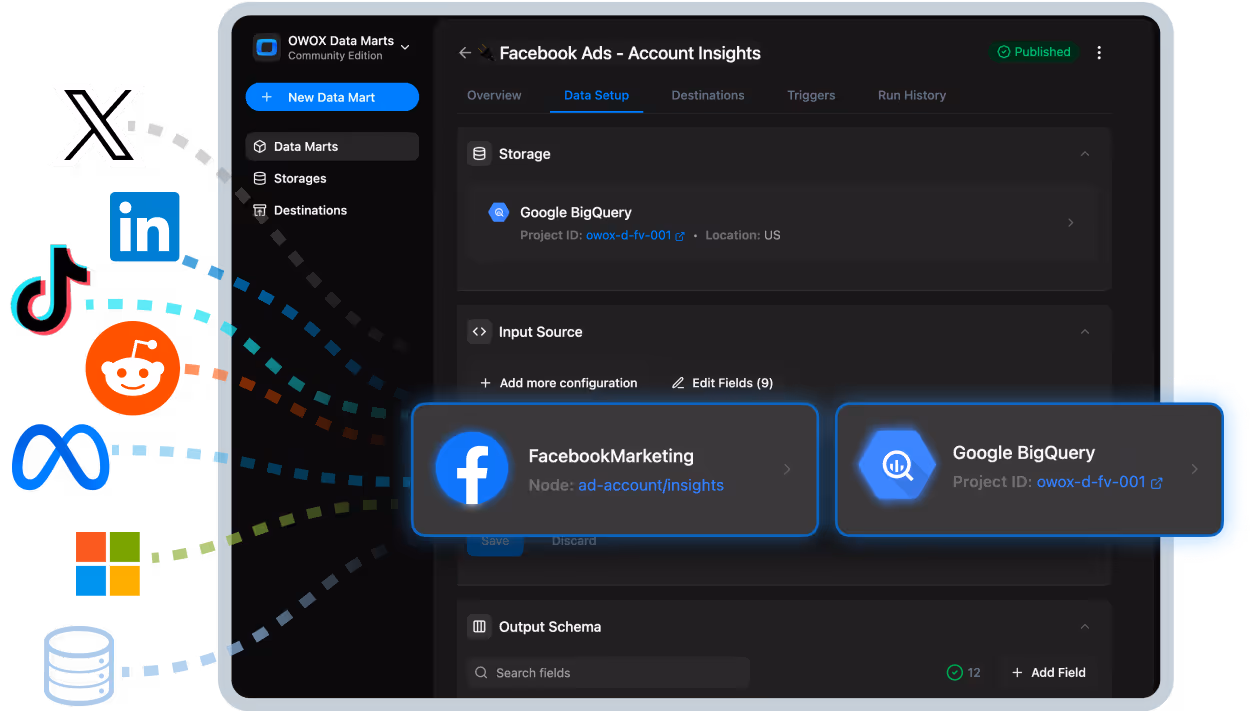Switch to the Overview tab
1250x711 pixels.
coord(494,95)
